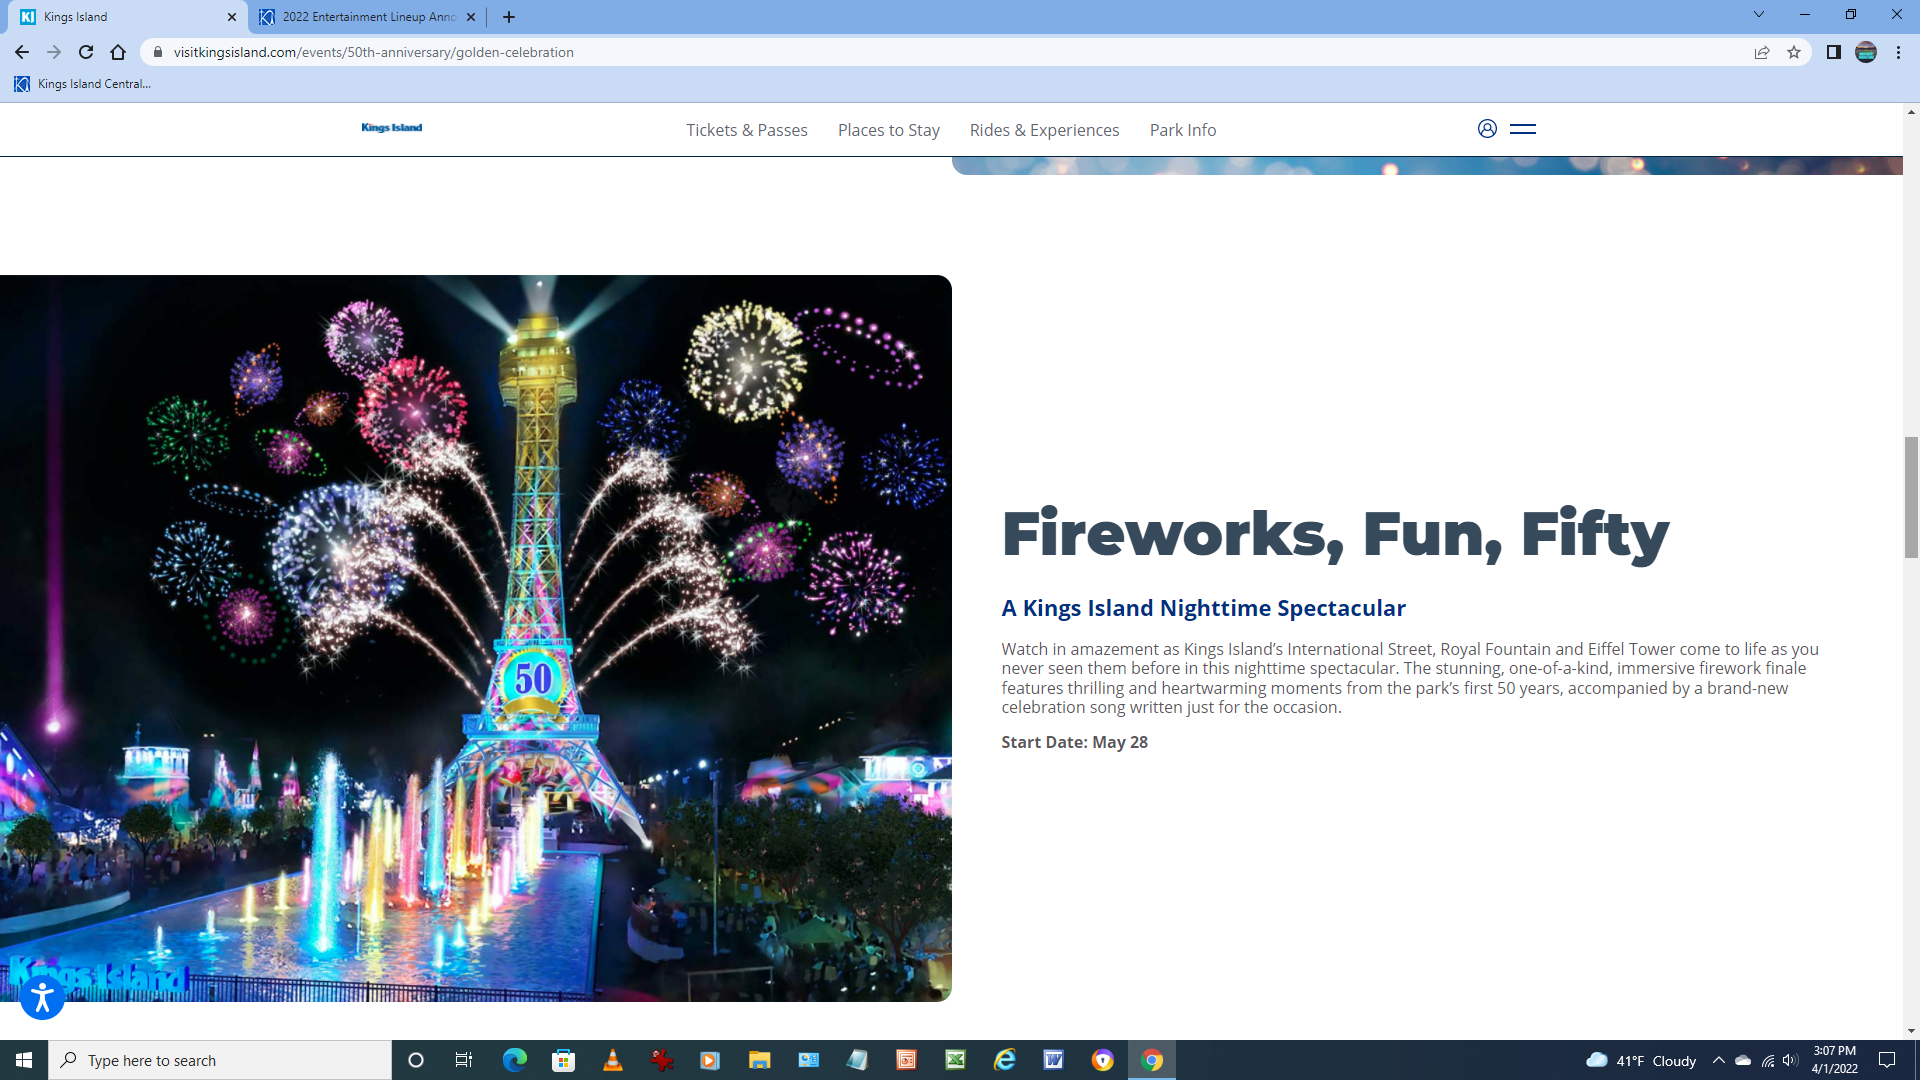Open Cortana from the taskbar
This screenshot has height=1080, width=1920.
[416, 1060]
